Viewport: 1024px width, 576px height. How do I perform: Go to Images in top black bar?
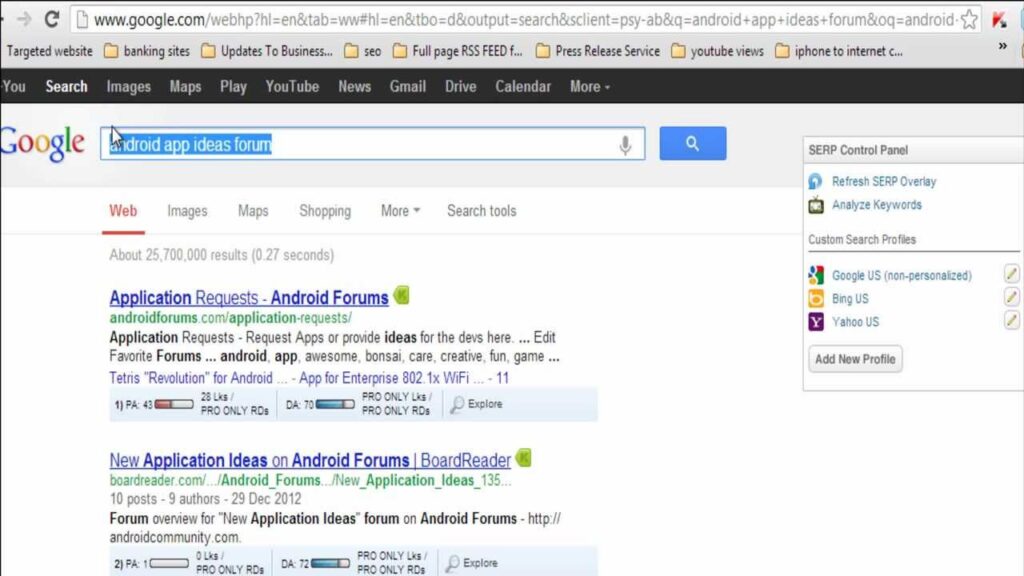(x=129, y=87)
